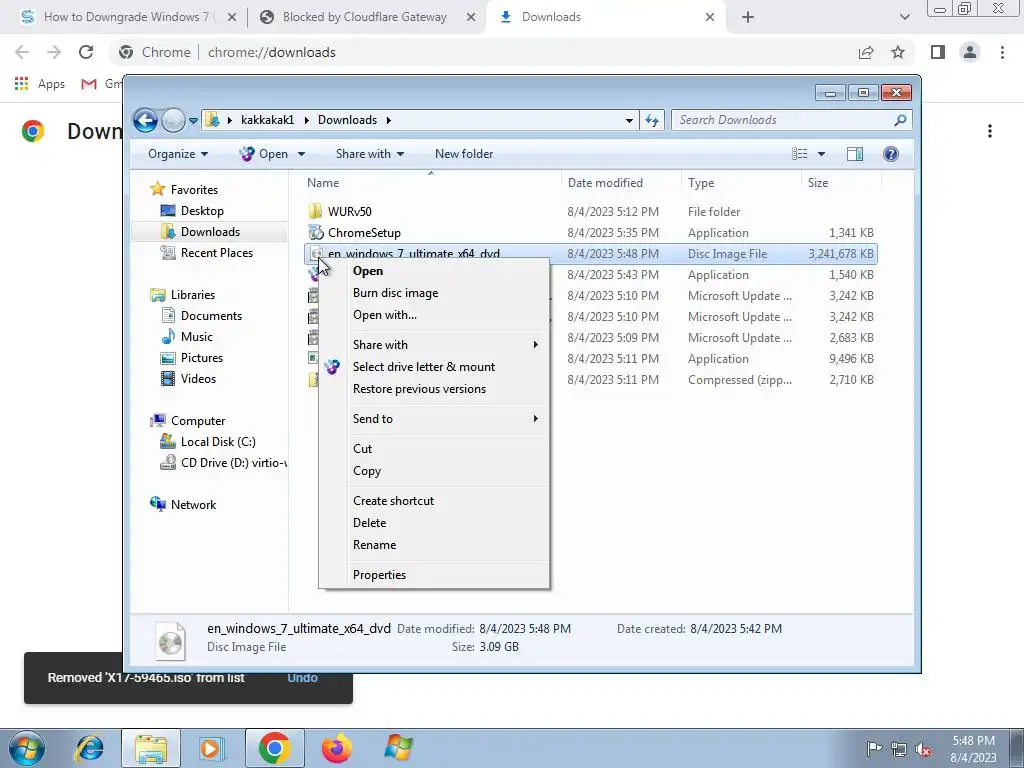This screenshot has width=1024, height=768.
Task: Open Chrome profile avatar icon
Action: click(x=970, y=52)
